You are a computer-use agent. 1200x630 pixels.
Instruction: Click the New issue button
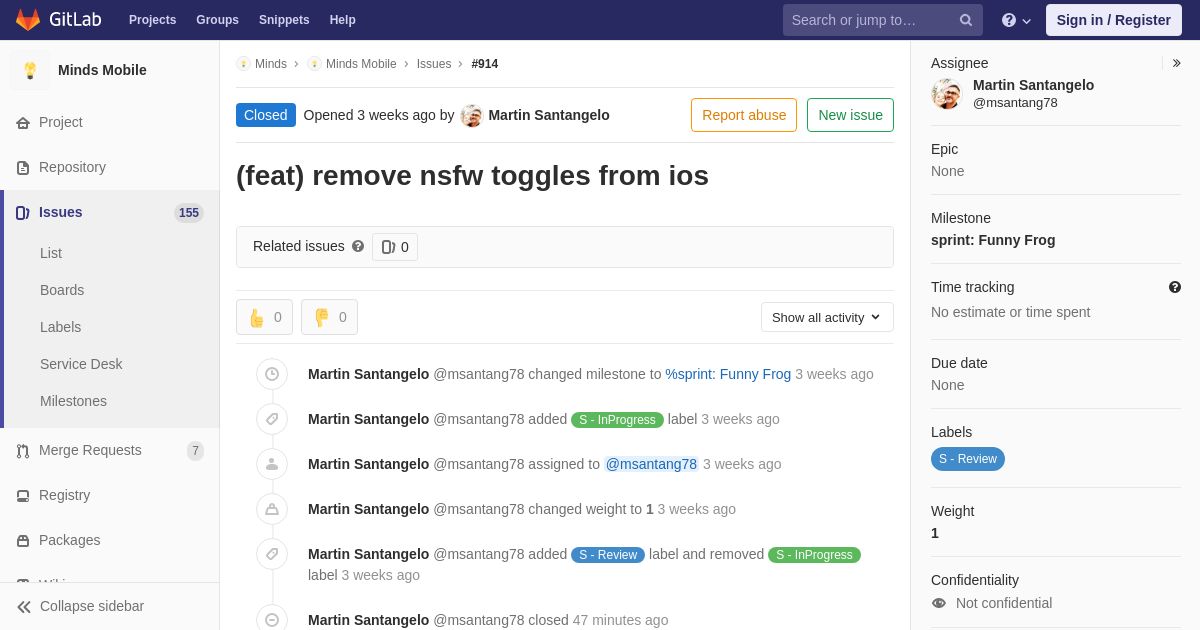click(x=850, y=115)
